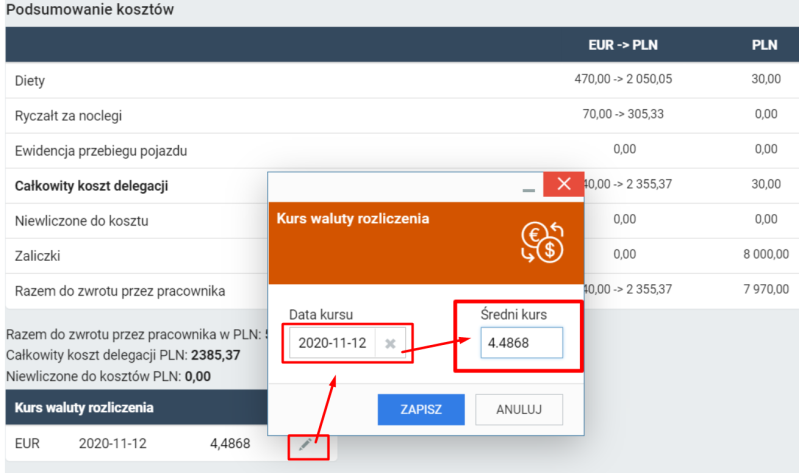Clear the date with the x icon

pyautogui.click(x=390, y=344)
